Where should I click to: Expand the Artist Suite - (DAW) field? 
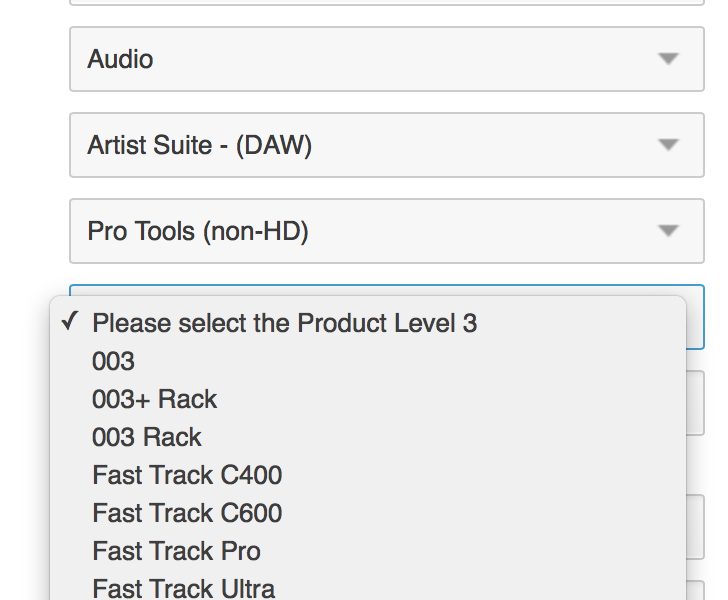tap(200, 145)
